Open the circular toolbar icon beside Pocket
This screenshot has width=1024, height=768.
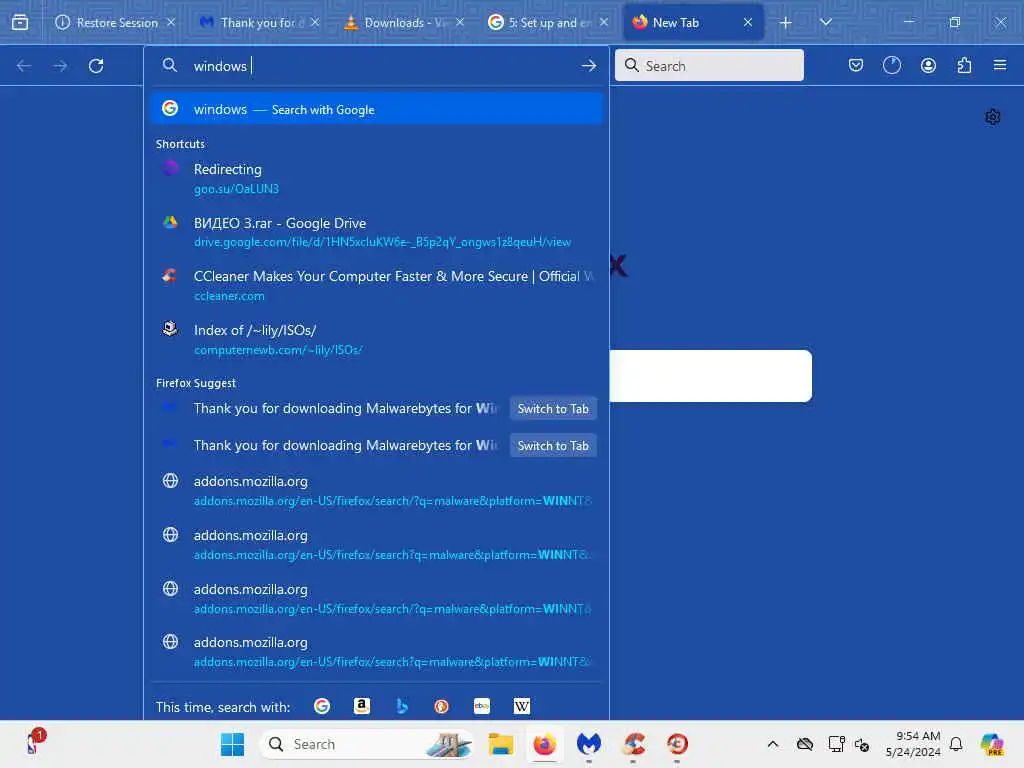tap(891, 65)
